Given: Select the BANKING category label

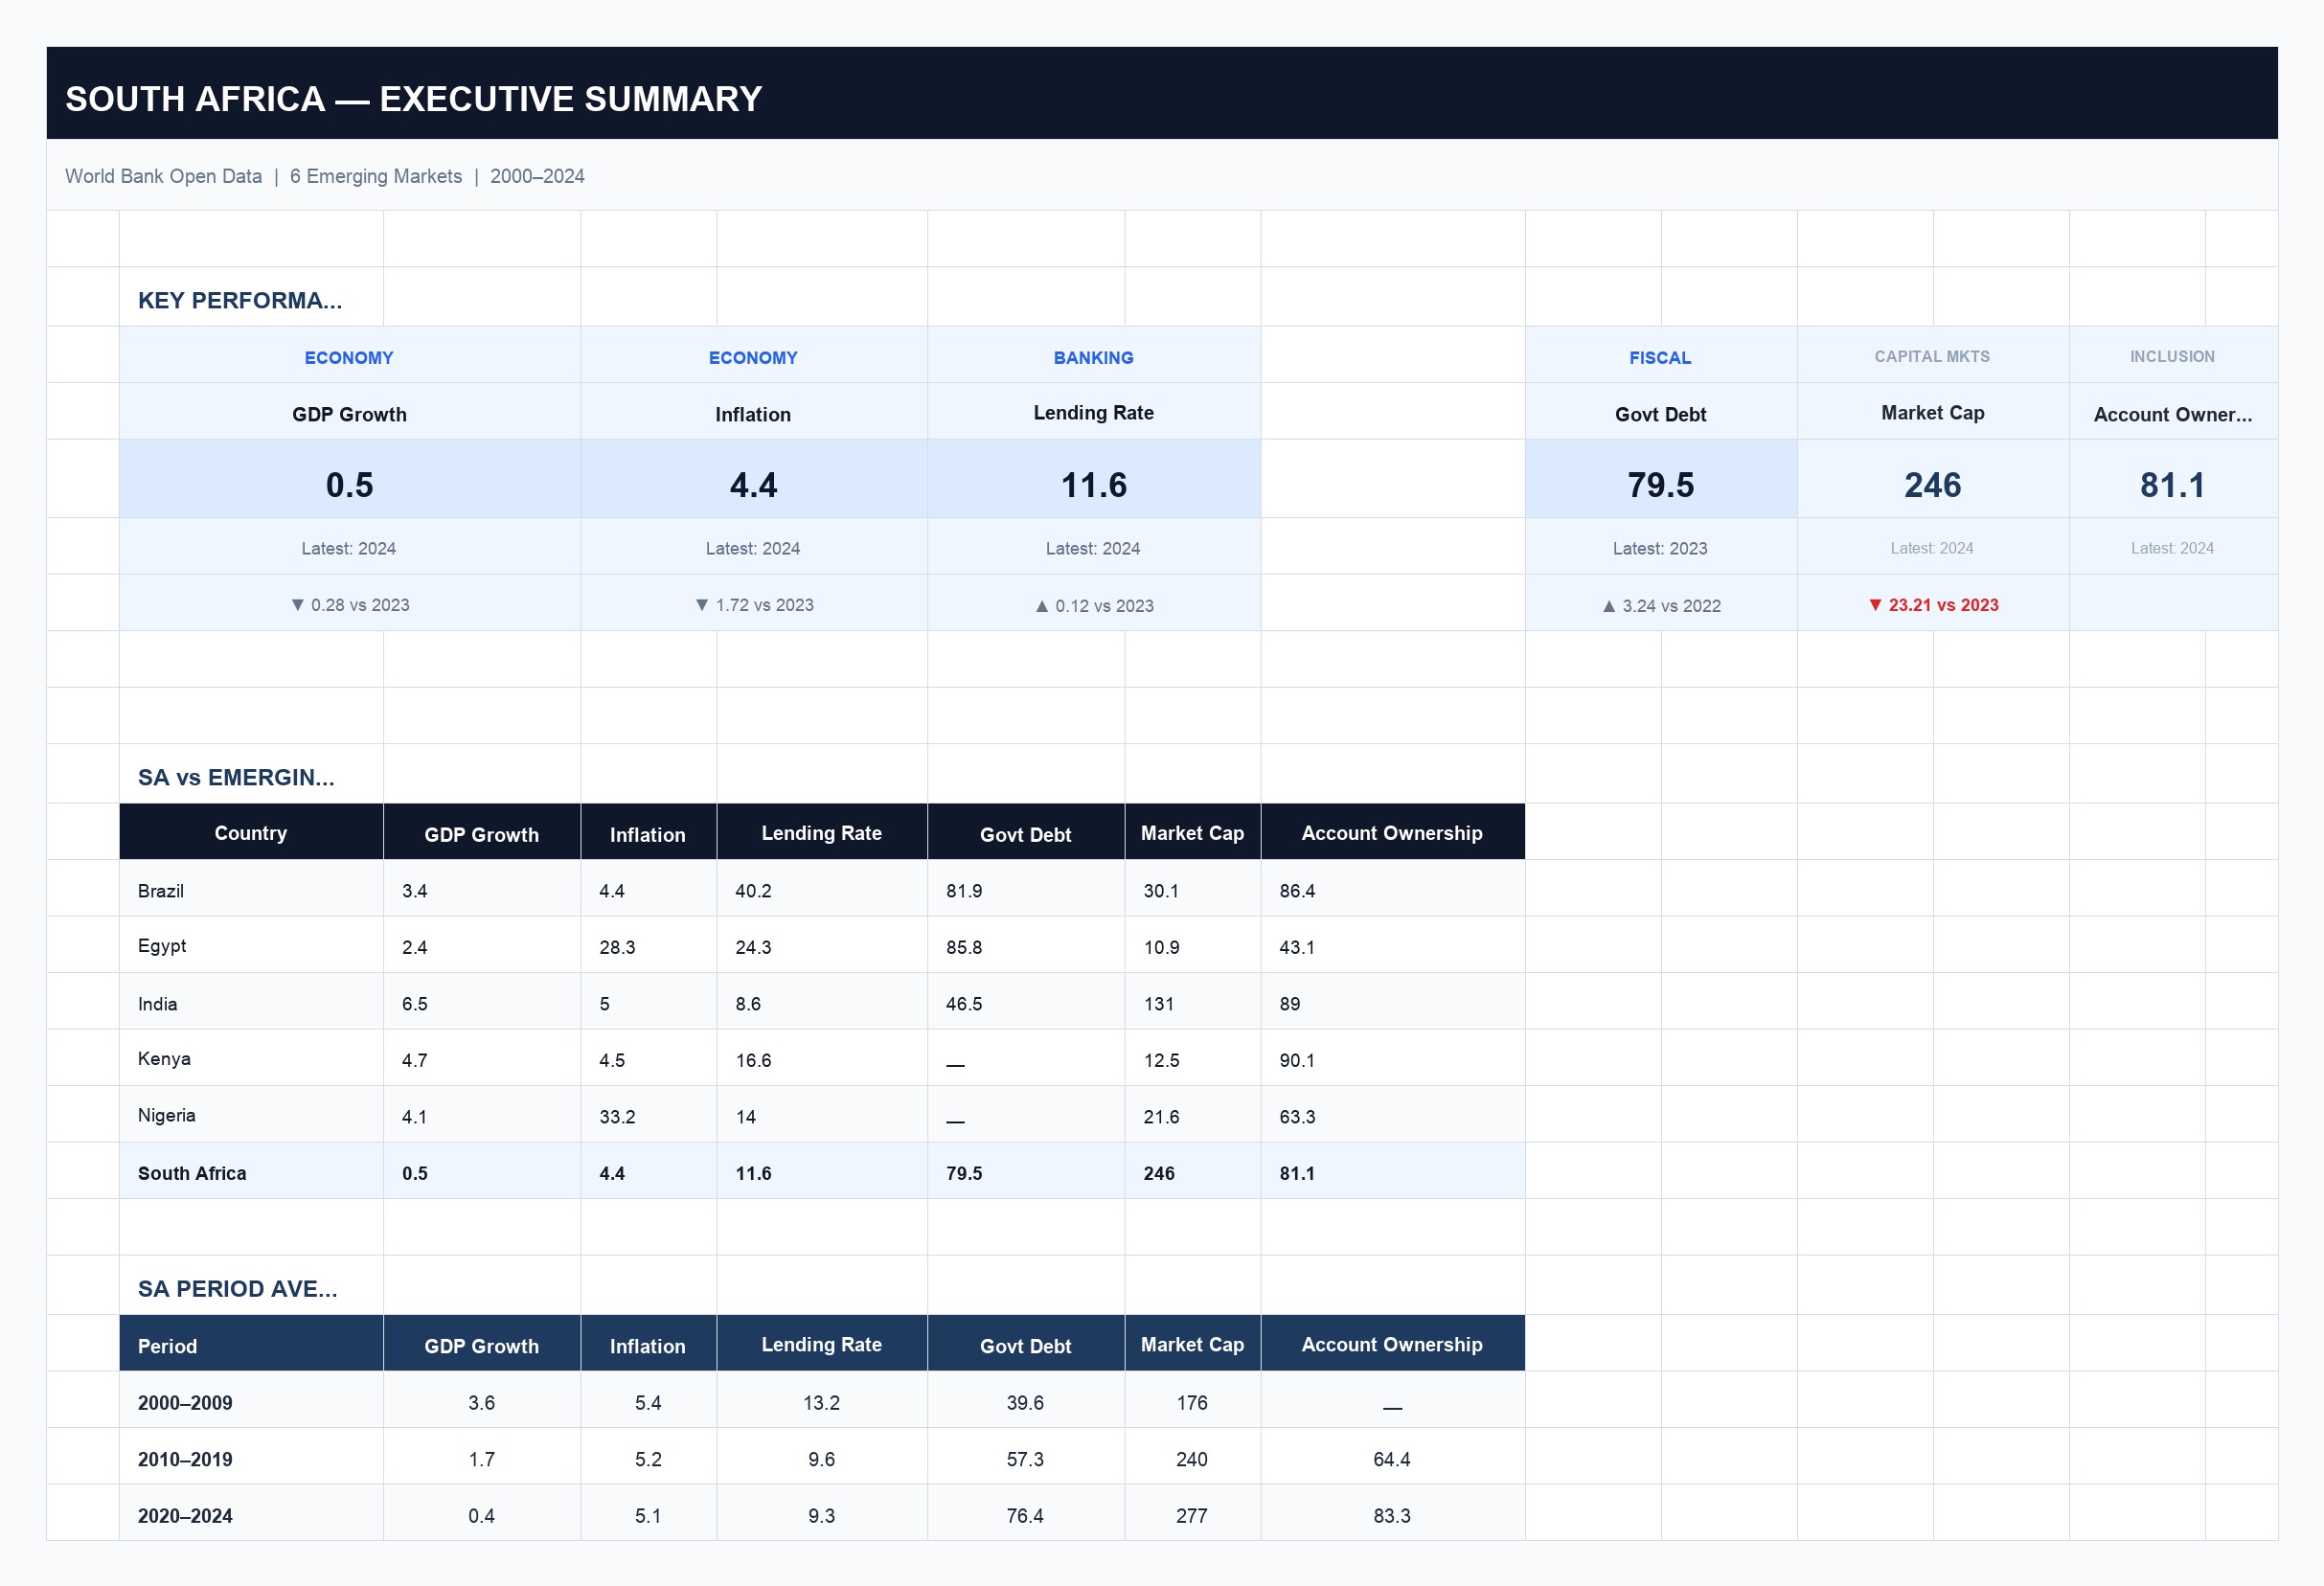Looking at the screenshot, I should click(1093, 358).
